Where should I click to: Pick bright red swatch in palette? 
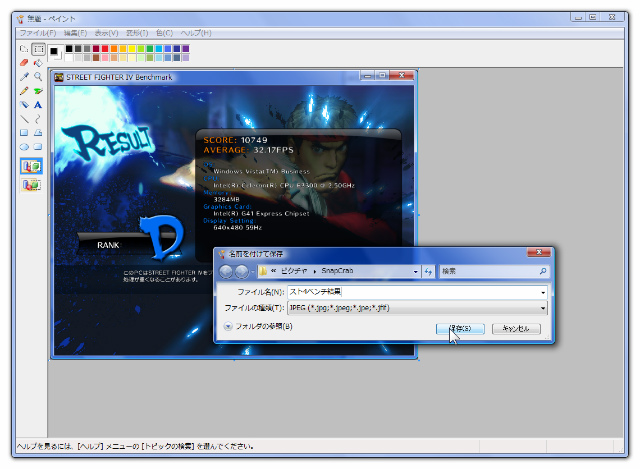point(105,49)
